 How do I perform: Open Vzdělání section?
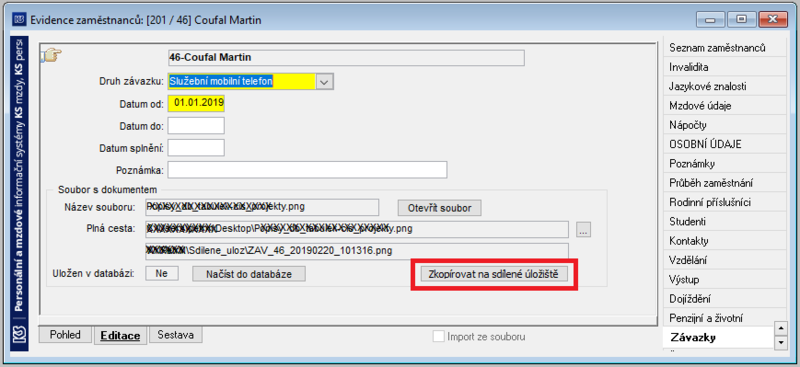[x=725, y=260]
